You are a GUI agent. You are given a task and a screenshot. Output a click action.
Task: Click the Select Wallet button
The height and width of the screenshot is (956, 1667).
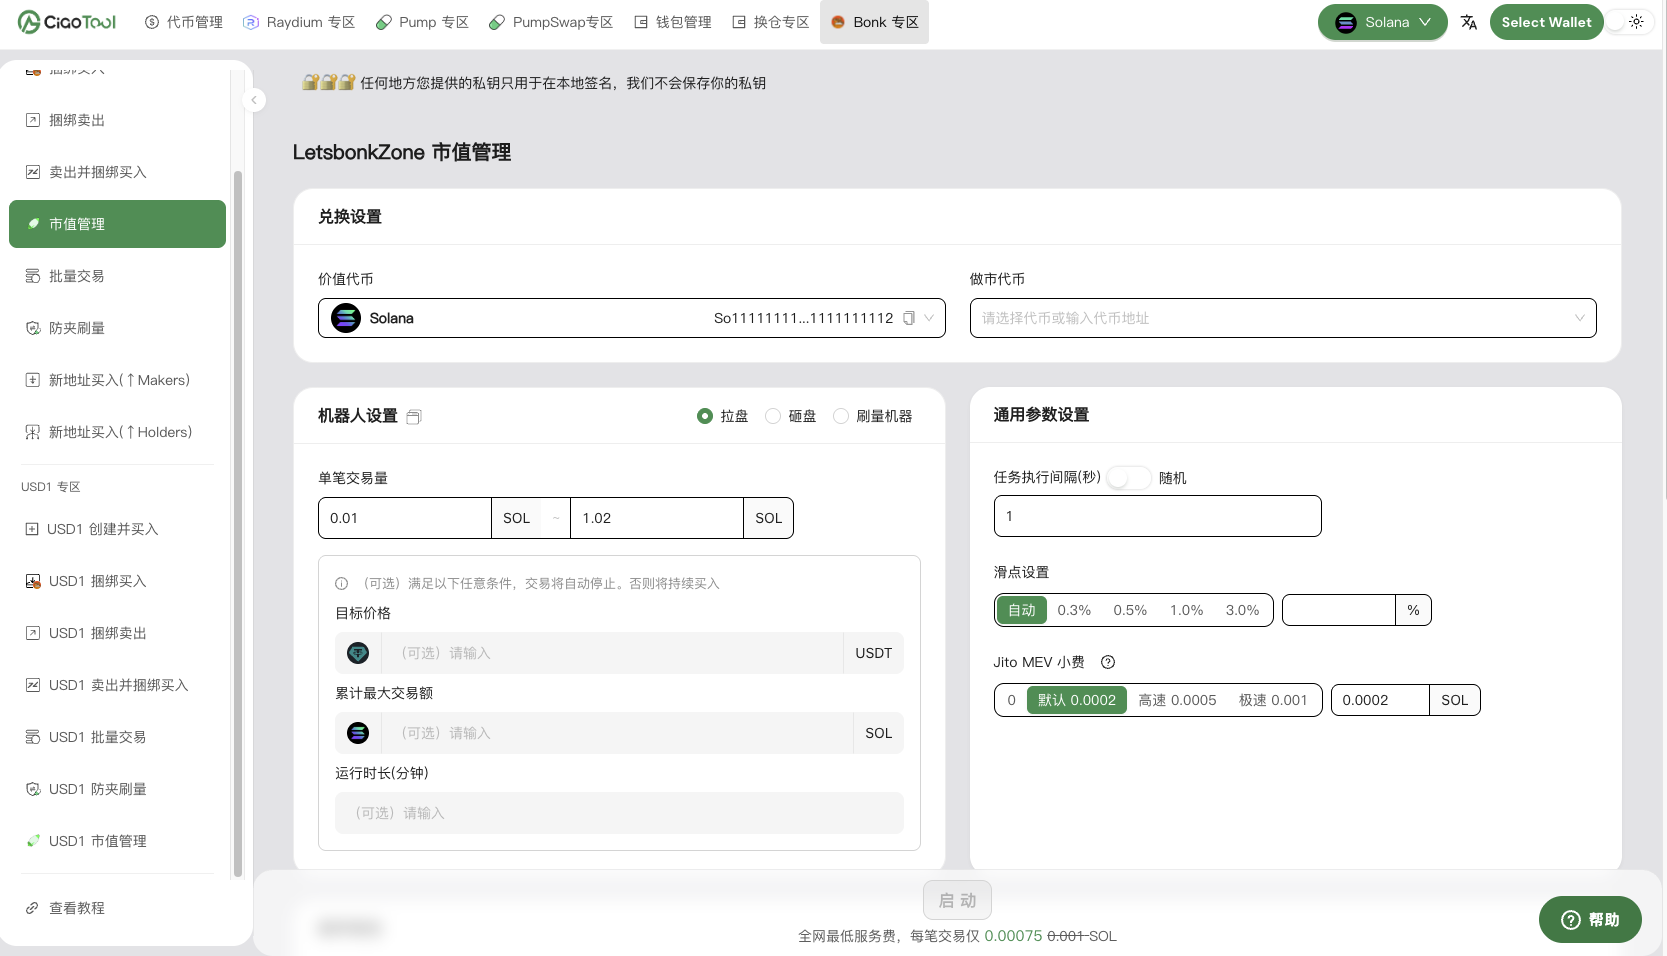pyautogui.click(x=1546, y=22)
